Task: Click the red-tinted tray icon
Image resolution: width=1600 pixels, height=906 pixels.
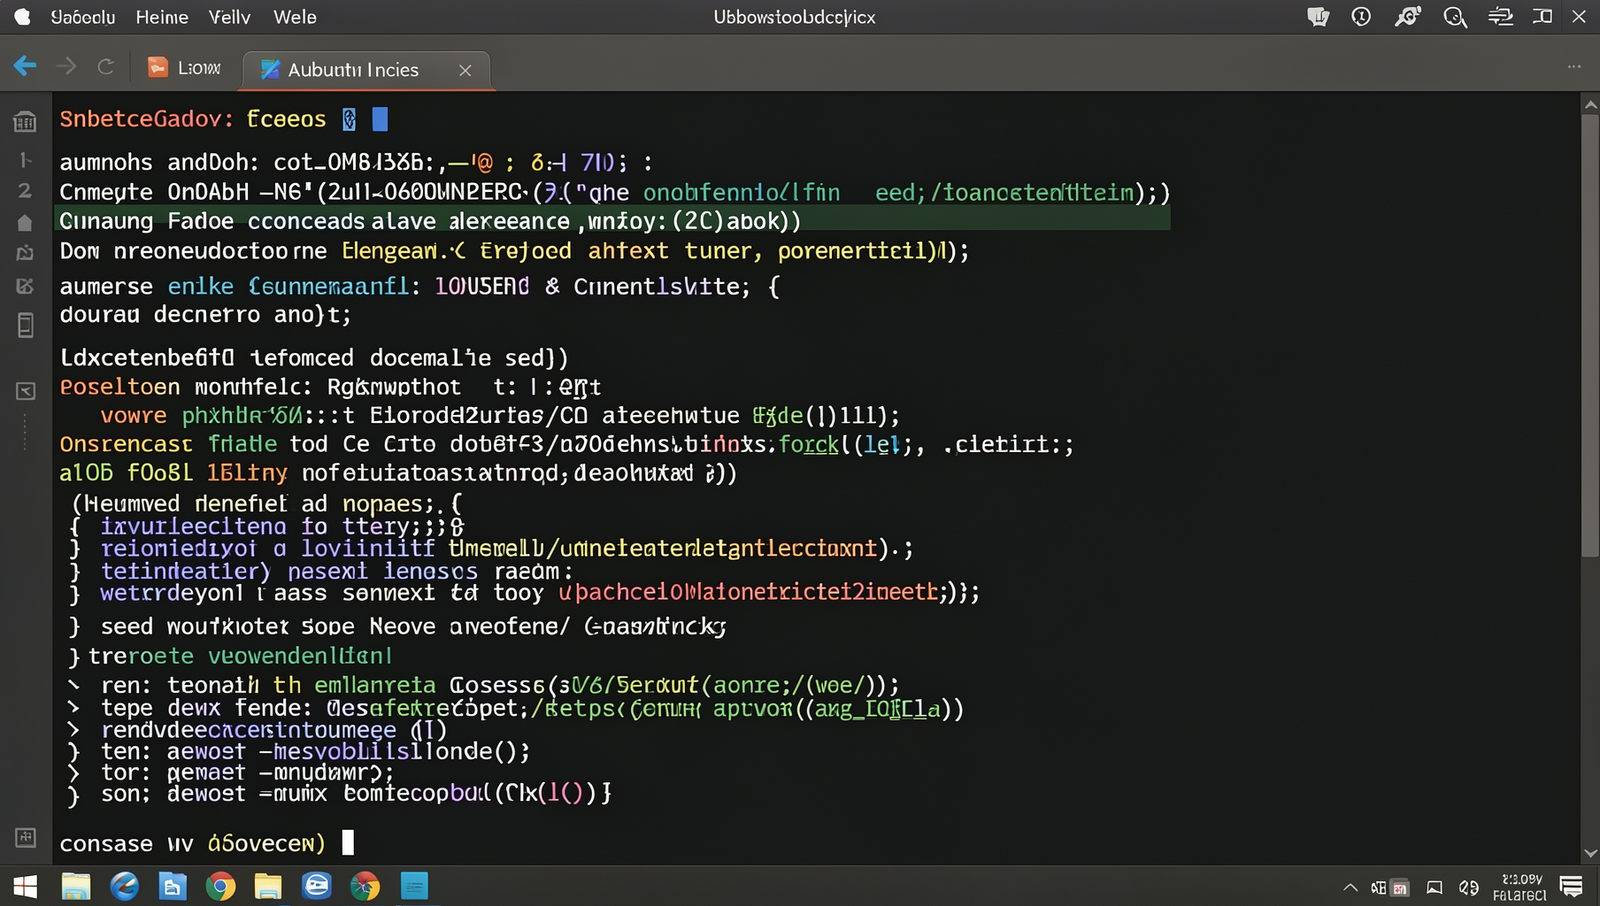Action: pos(1400,887)
